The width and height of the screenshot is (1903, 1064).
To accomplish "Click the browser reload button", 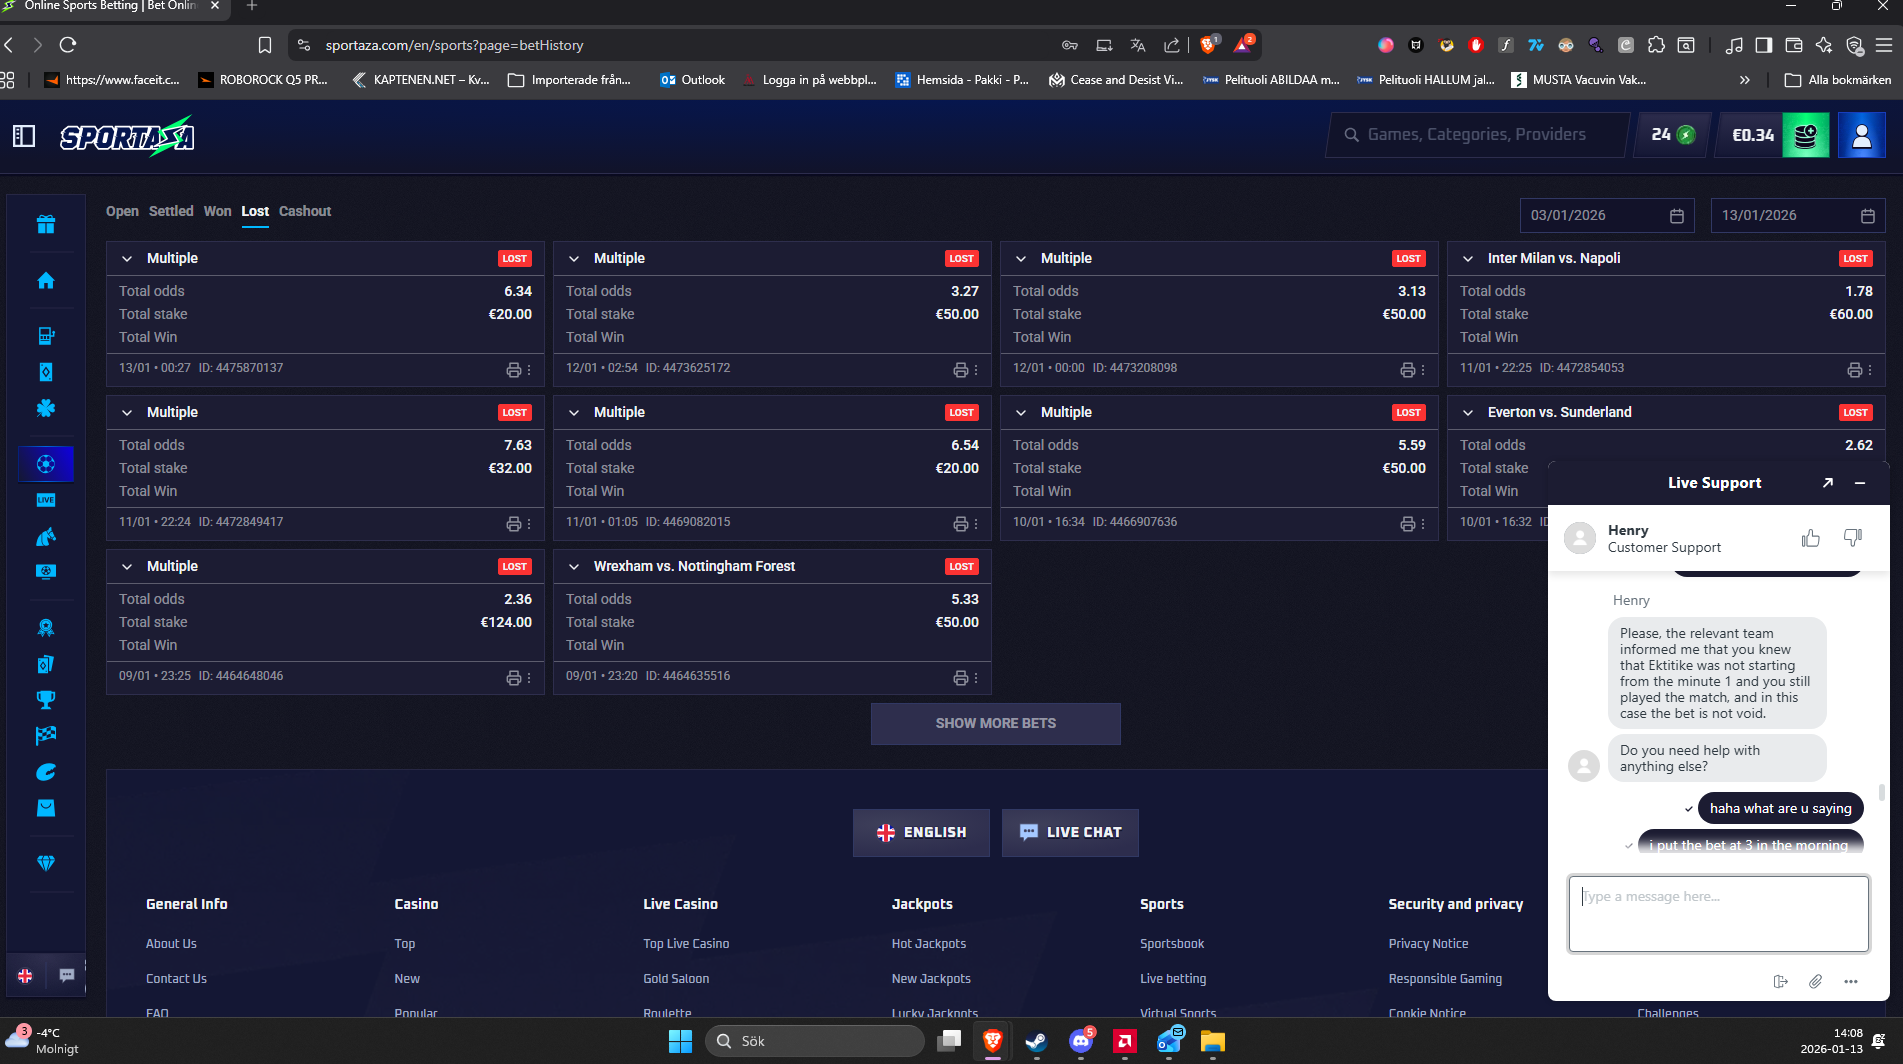I will (68, 45).
